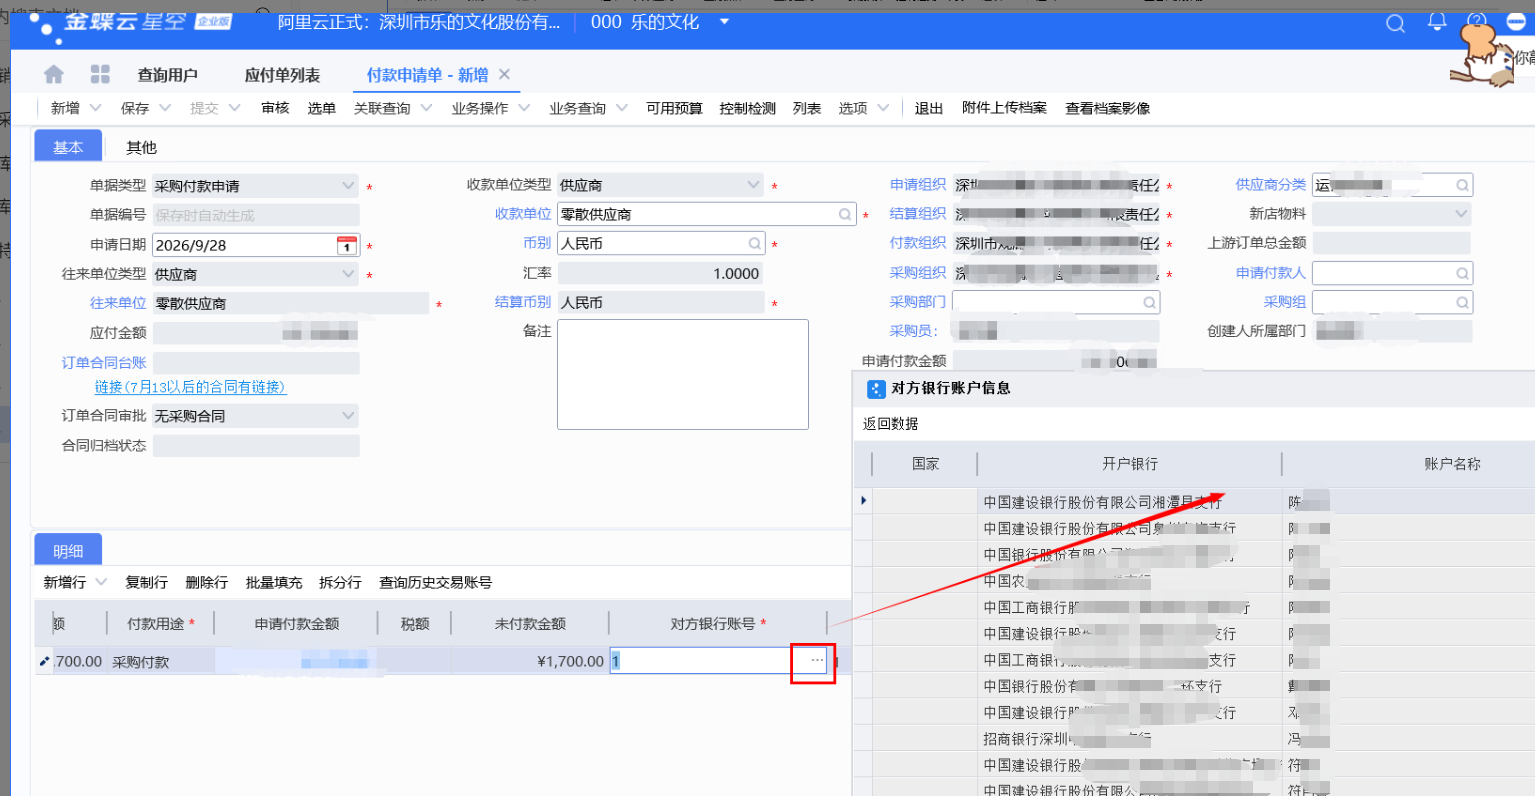Open notifications bell icon
The height and width of the screenshot is (796, 1535).
coord(1437,22)
